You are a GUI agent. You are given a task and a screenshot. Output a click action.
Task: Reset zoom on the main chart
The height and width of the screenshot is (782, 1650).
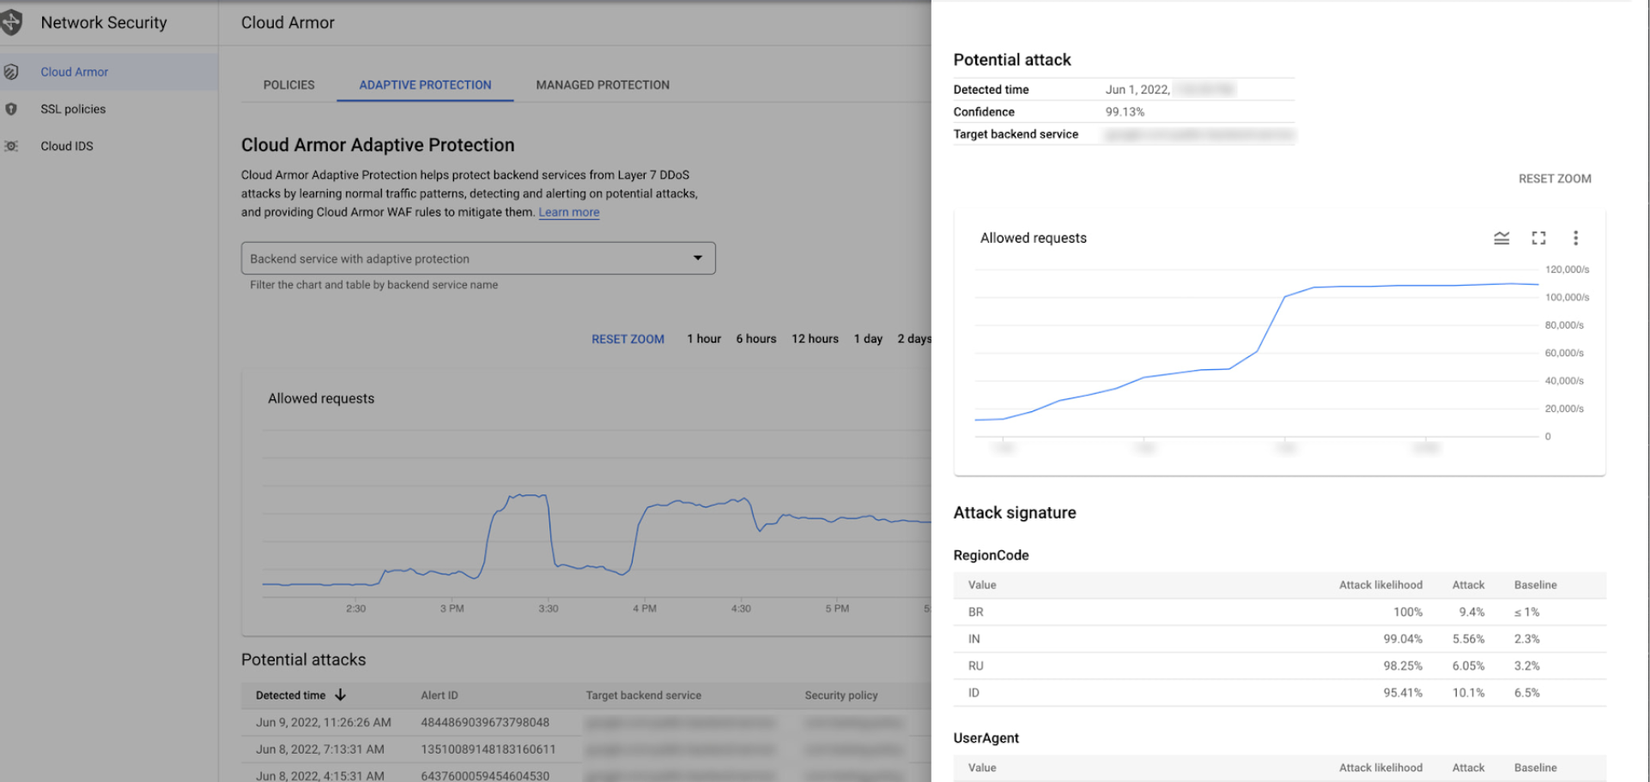pos(627,339)
